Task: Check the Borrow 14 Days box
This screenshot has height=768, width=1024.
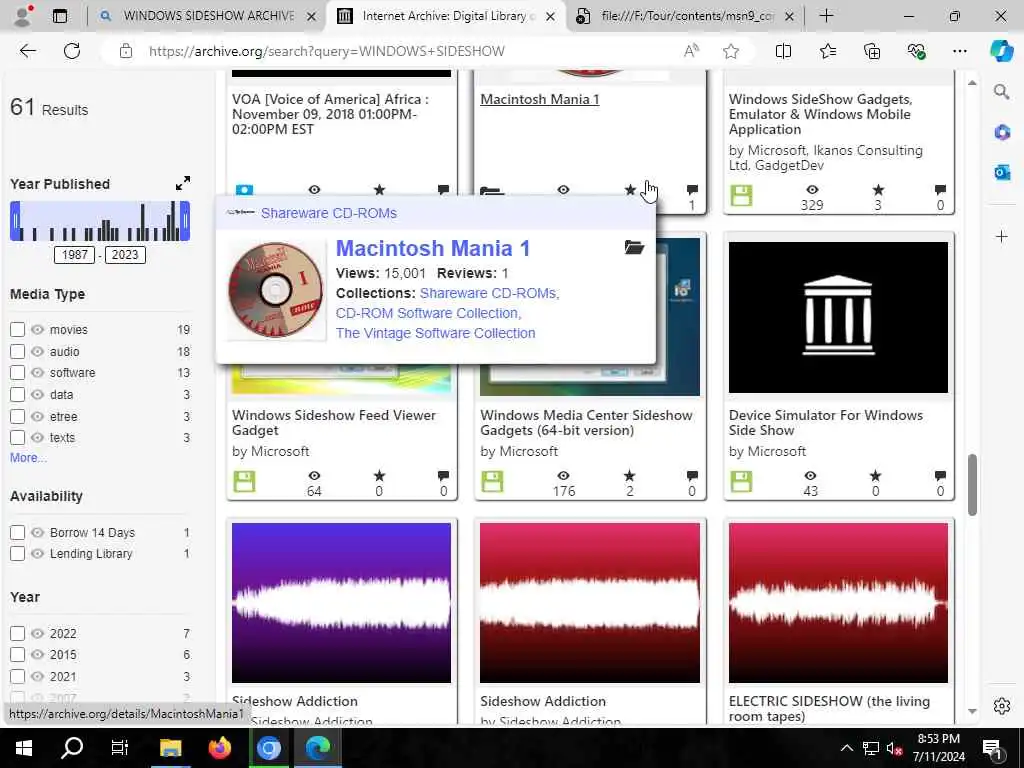Action: tap(18, 532)
